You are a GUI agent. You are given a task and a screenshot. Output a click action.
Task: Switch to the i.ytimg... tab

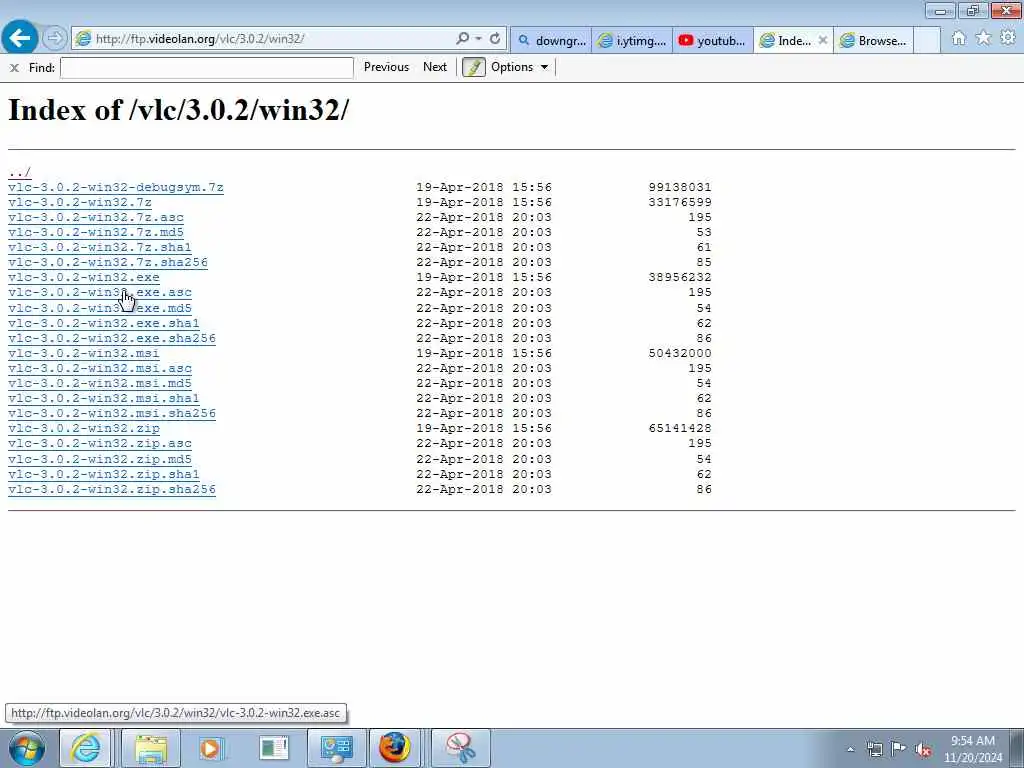pyautogui.click(x=632, y=40)
